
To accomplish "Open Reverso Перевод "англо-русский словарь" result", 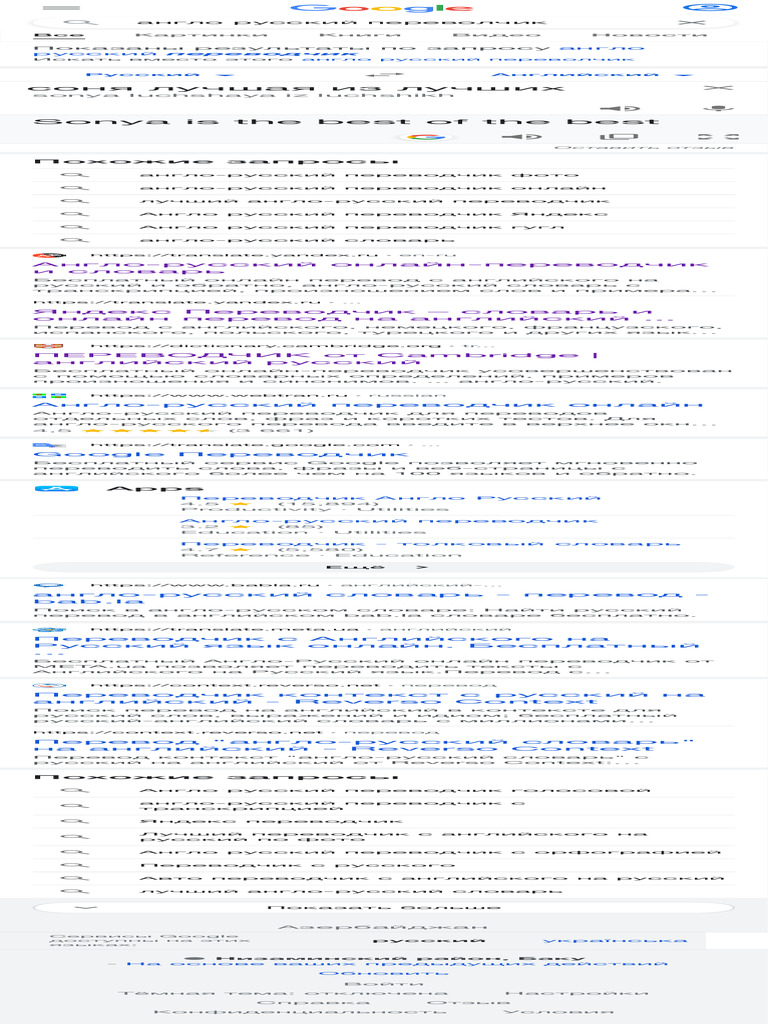I will pyautogui.click(x=363, y=745).
